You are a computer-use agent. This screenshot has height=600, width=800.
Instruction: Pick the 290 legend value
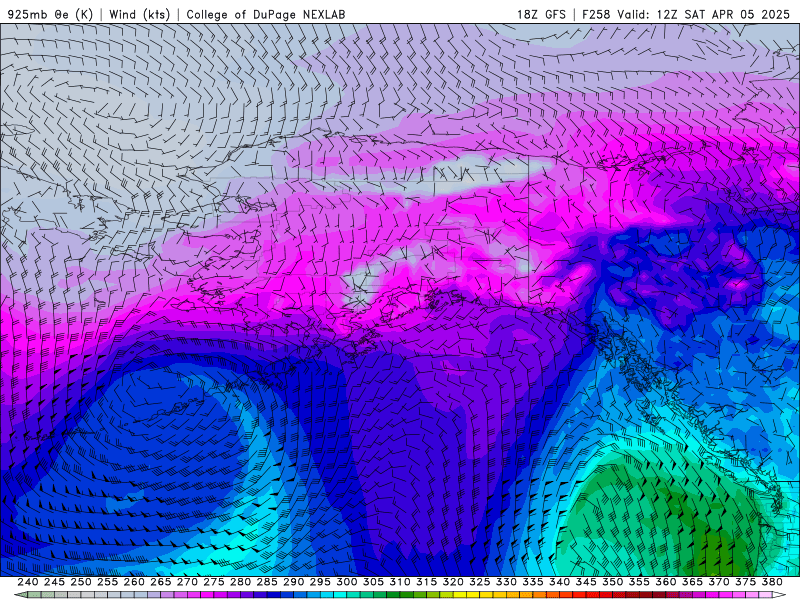(x=293, y=582)
